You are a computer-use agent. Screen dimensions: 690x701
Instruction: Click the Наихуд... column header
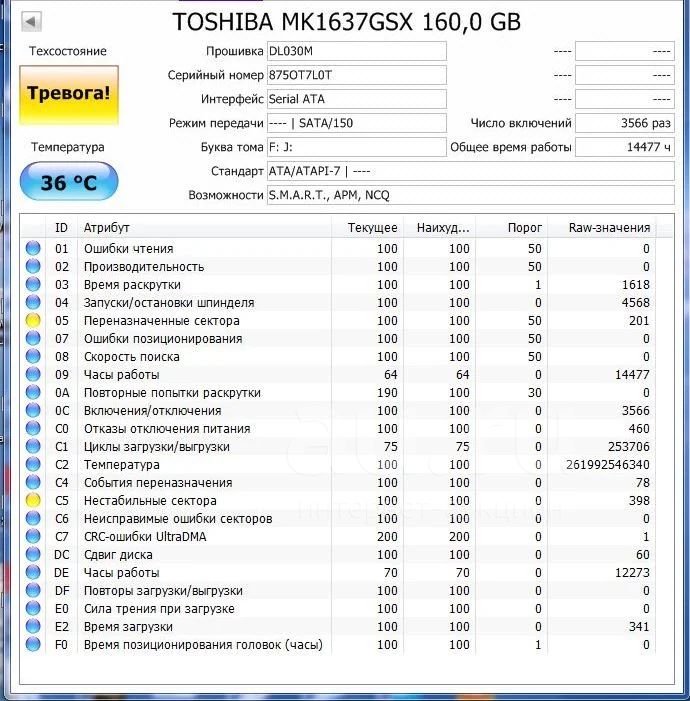pos(440,228)
